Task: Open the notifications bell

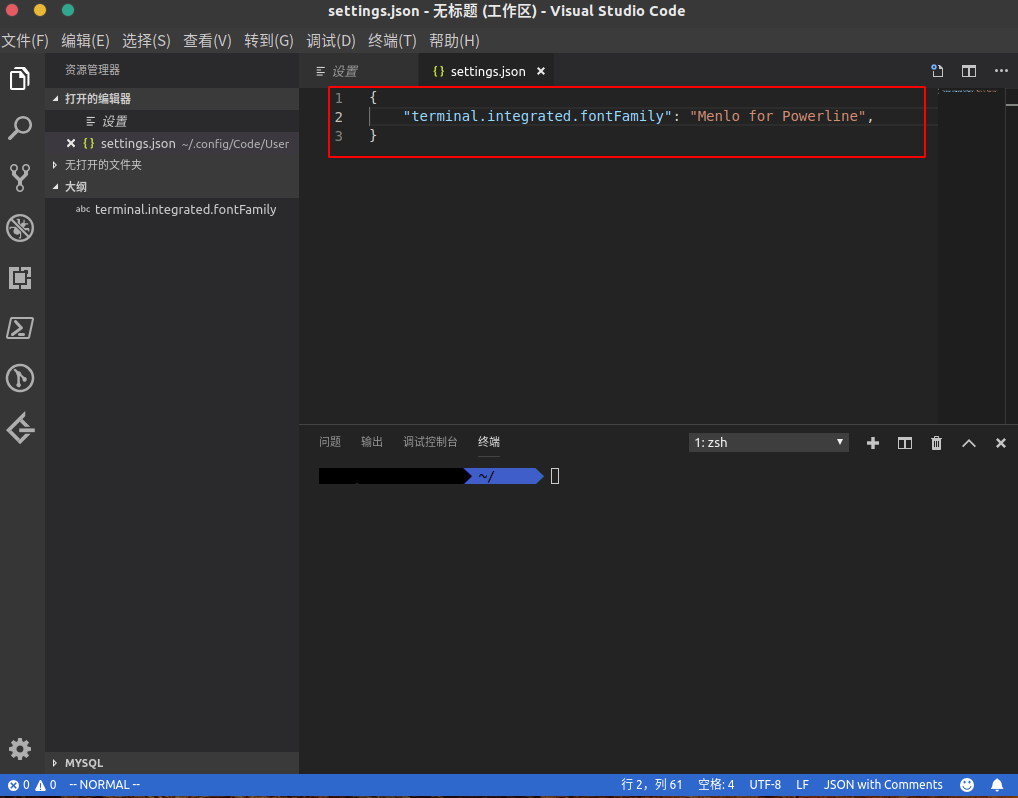Action: click(997, 784)
